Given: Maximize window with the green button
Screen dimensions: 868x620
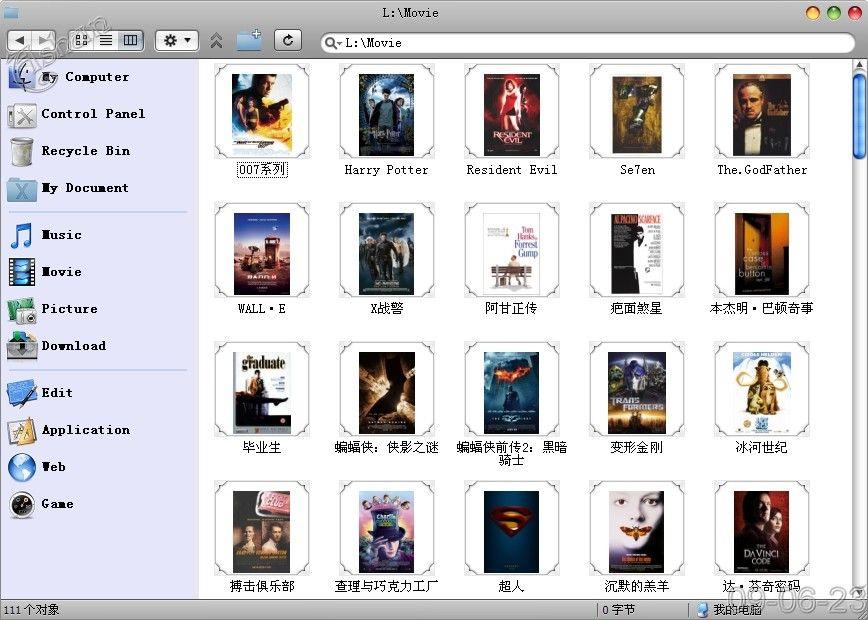Looking at the screenshot, I should click(x=834, y=13).
